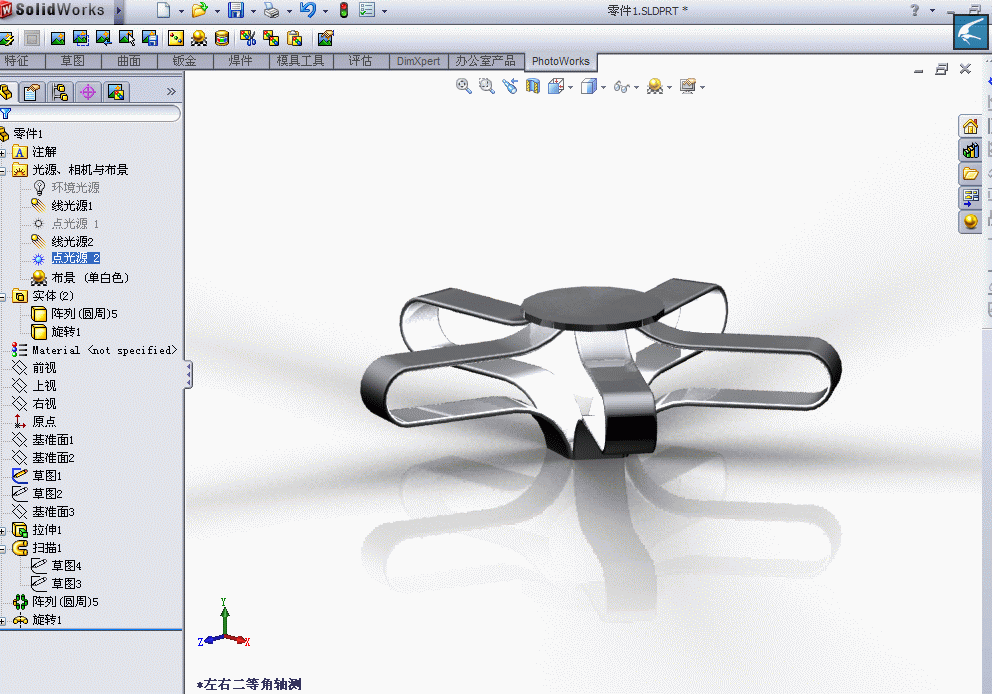This screenshot has height=694, width=992.
Task: Click the panel collapse handle
Action: tap(188, 375)
